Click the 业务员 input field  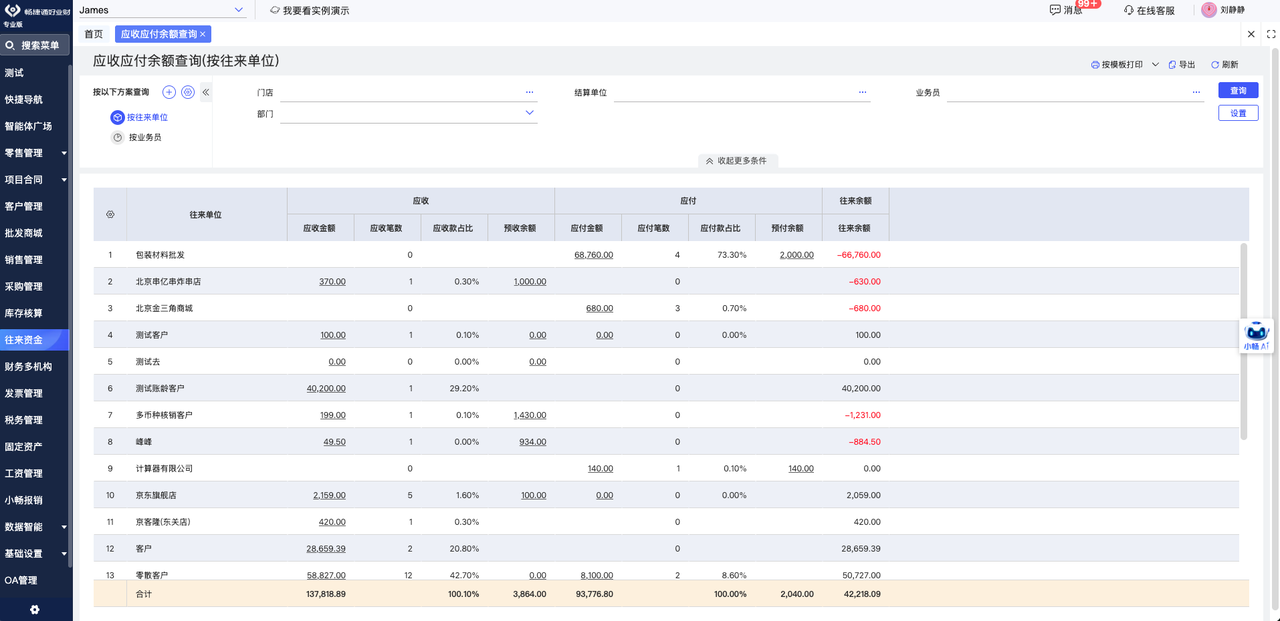1075,92
